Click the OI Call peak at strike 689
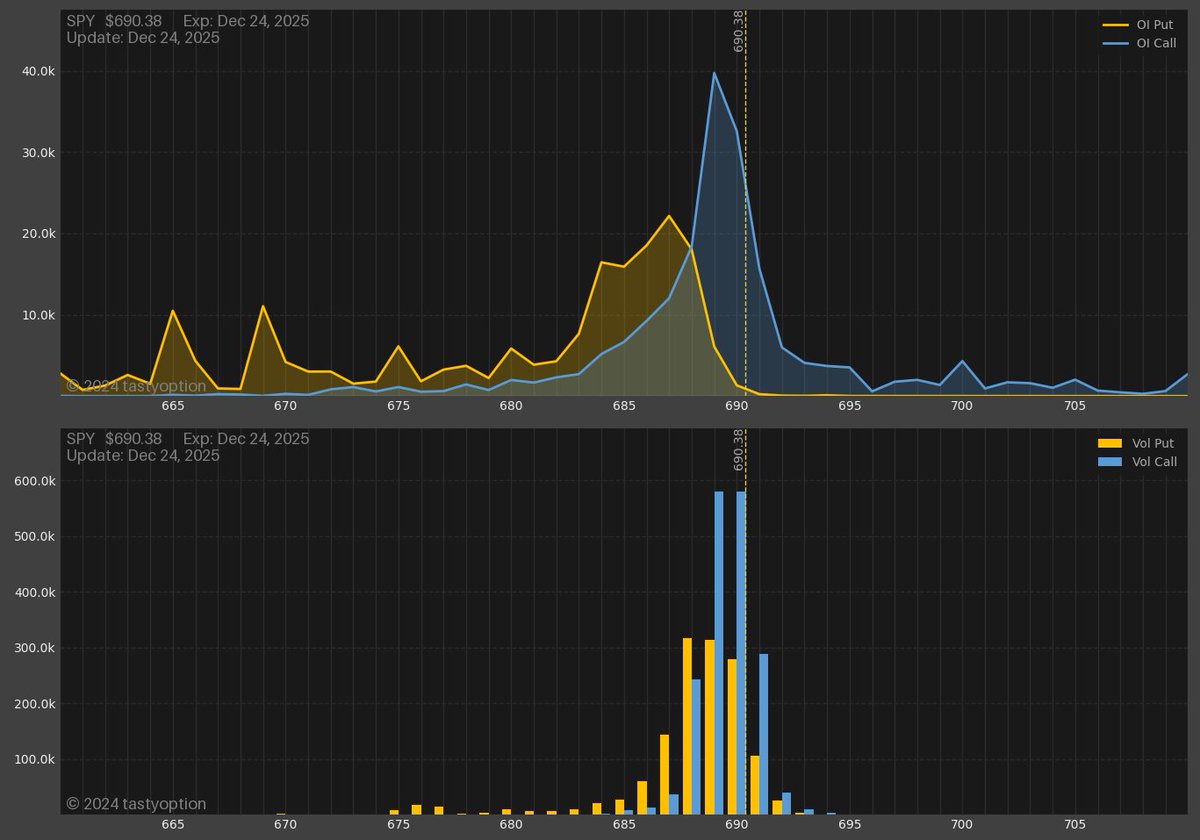This screenshot has height=840, width=1200. [714, 72]
